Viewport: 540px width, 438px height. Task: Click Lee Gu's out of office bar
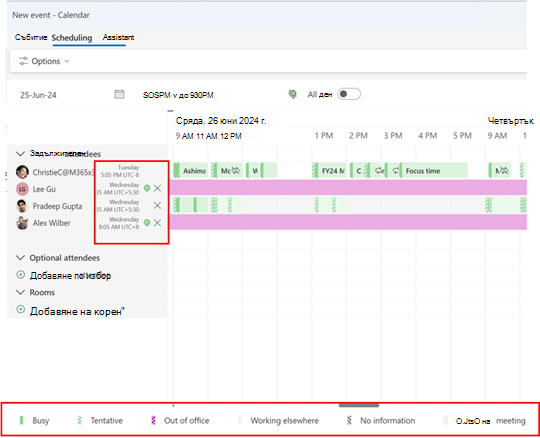pos(348,188)
